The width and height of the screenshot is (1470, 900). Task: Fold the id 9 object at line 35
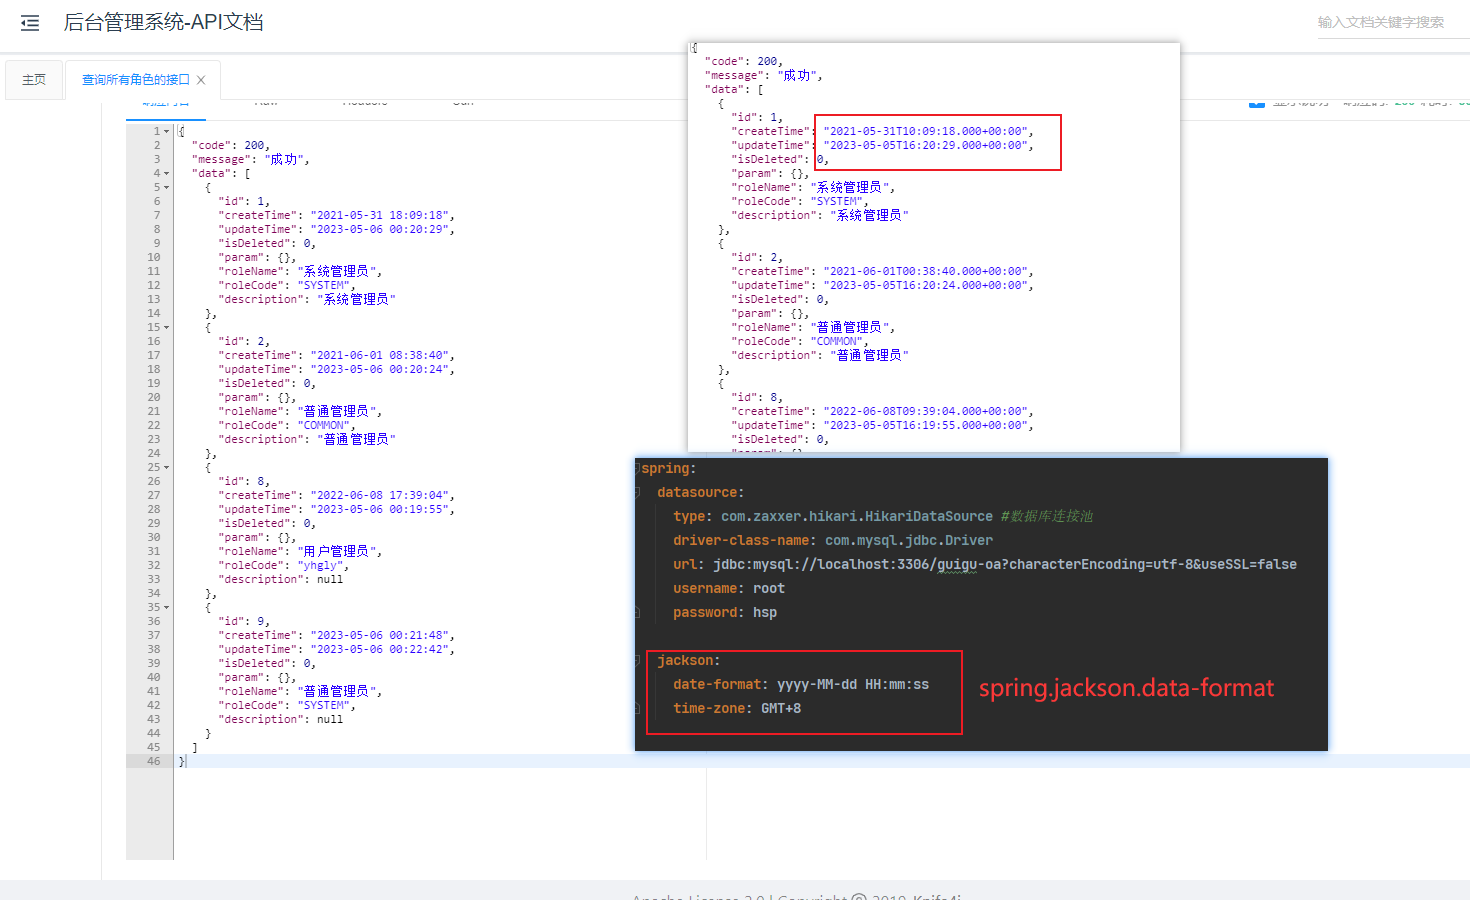pos(167,608)
